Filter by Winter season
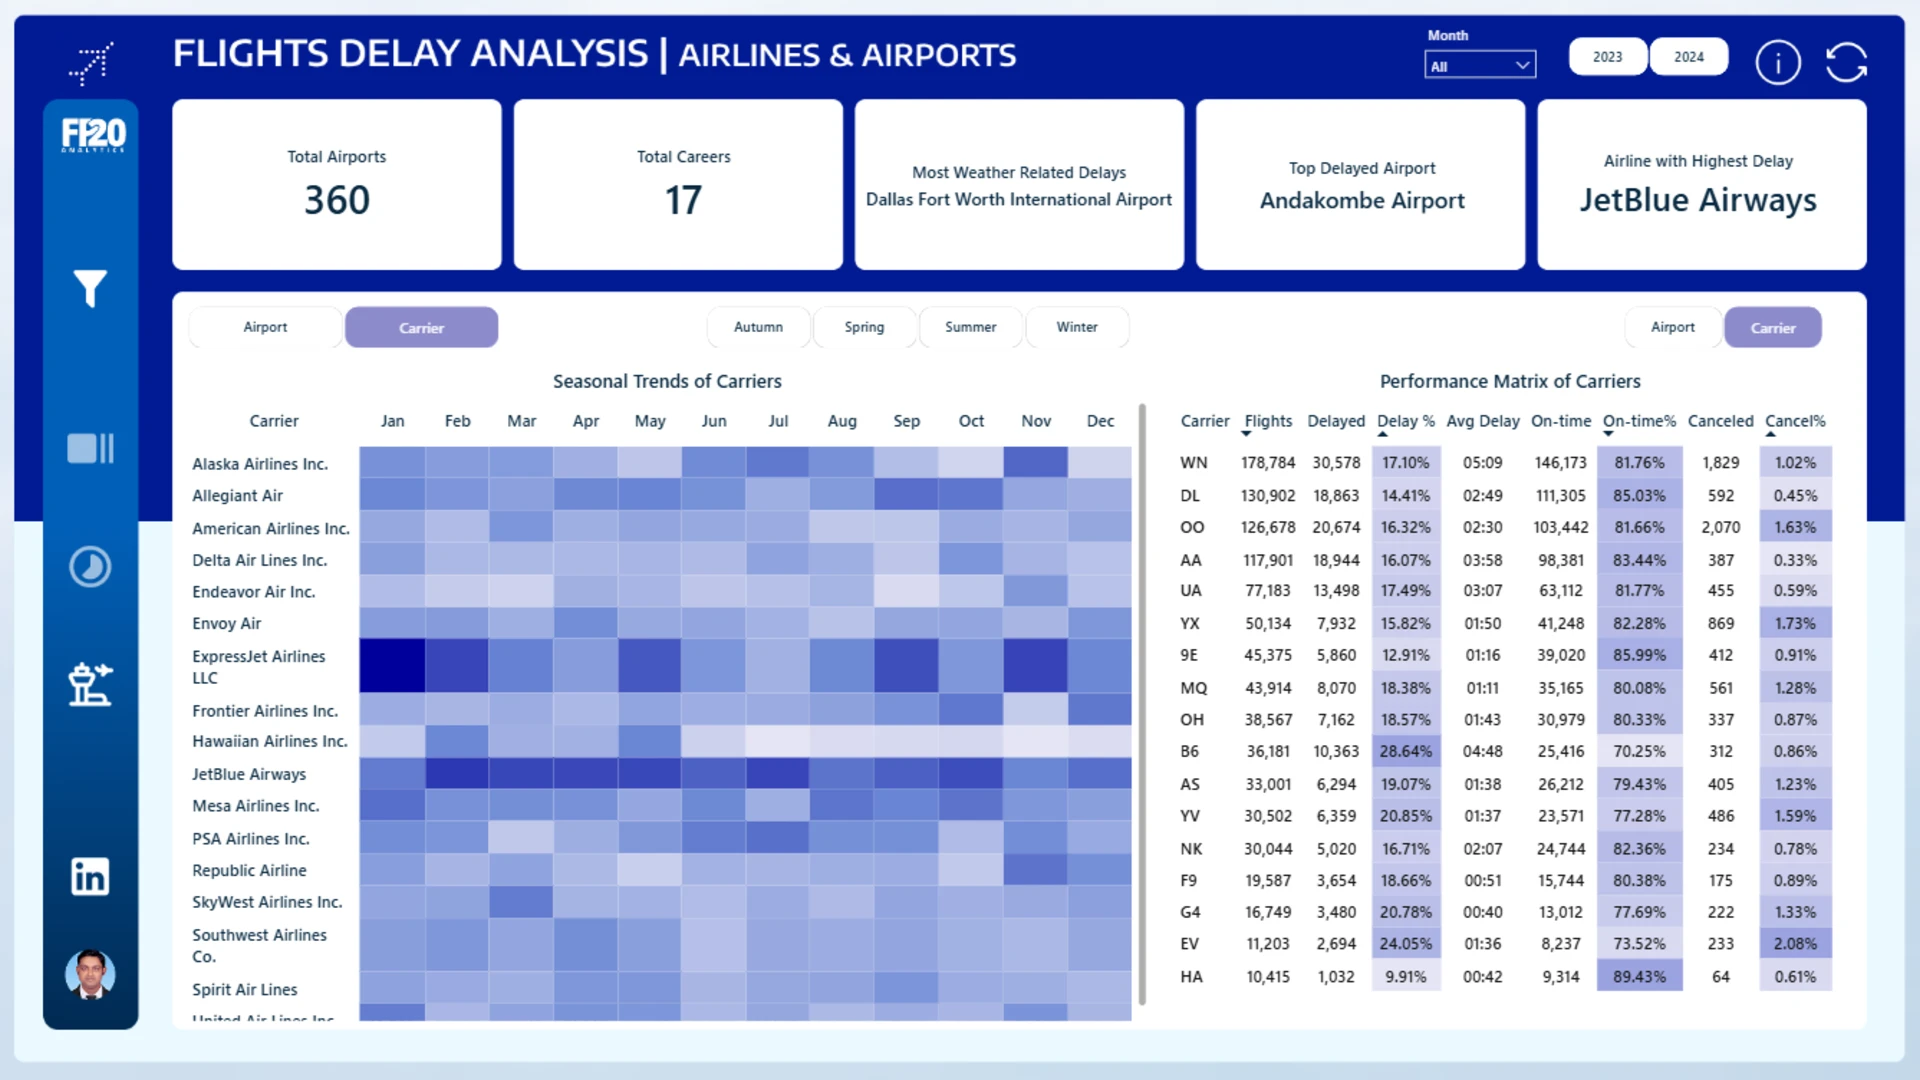Image resolution: width=1920 pixels, height=1080 pixels. coord(1077,327)
